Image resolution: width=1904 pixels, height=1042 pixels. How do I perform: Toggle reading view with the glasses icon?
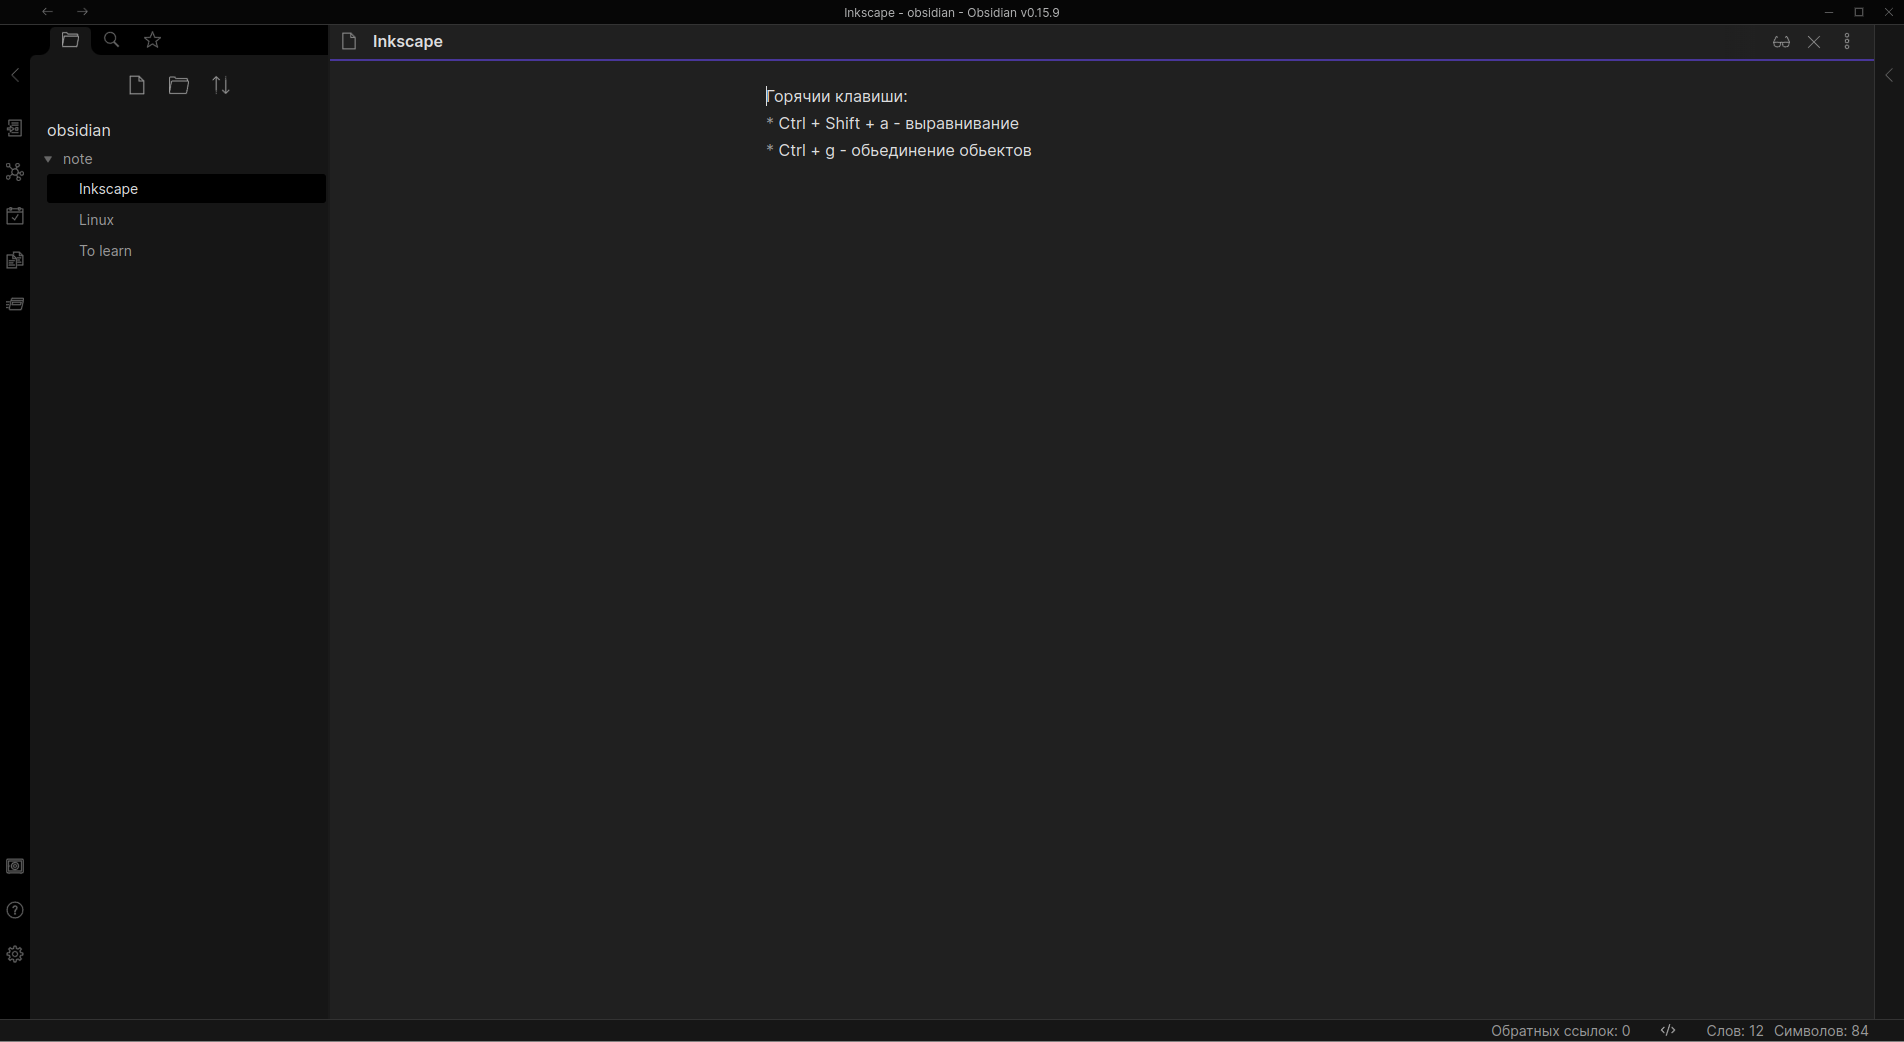(1781, 42)
